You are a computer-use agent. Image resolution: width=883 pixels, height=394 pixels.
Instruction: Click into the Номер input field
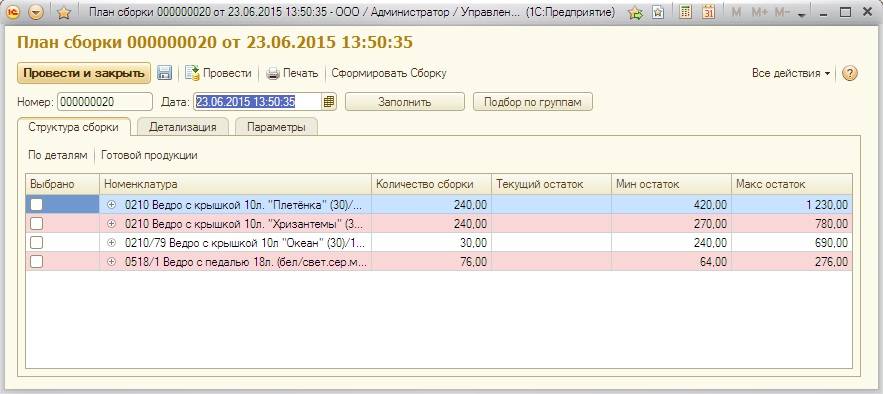pos(105,102)
